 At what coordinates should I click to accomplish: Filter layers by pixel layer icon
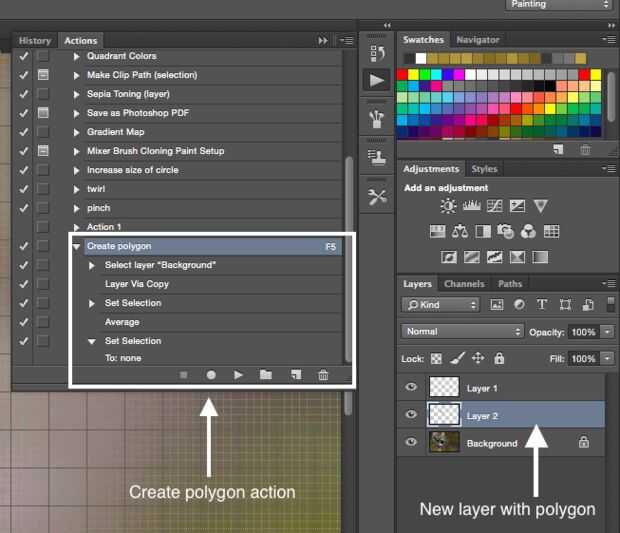[497, 304]
